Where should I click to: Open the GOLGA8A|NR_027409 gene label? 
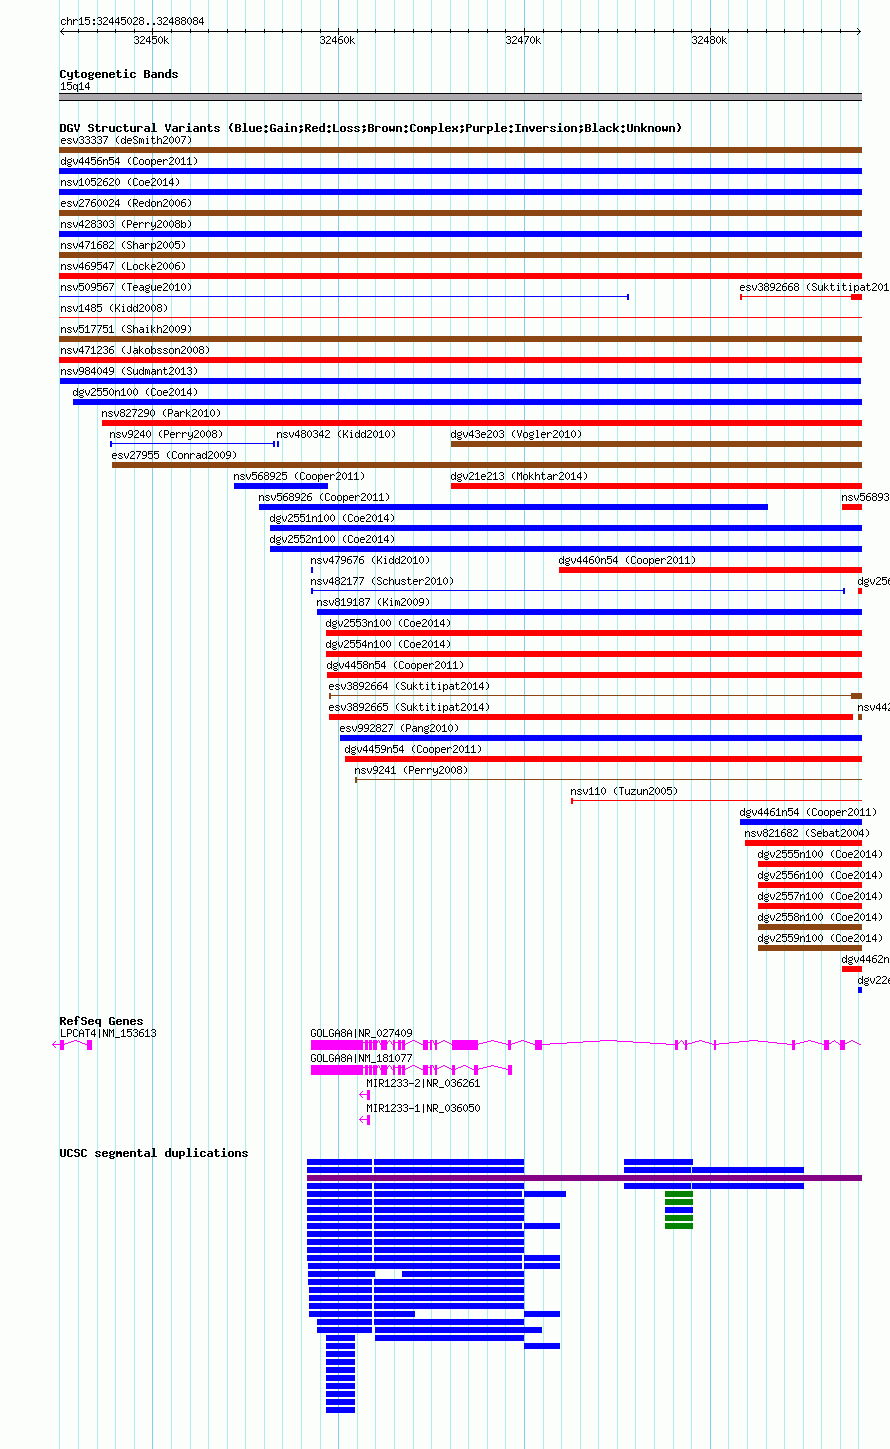[x=361, y=1033]
